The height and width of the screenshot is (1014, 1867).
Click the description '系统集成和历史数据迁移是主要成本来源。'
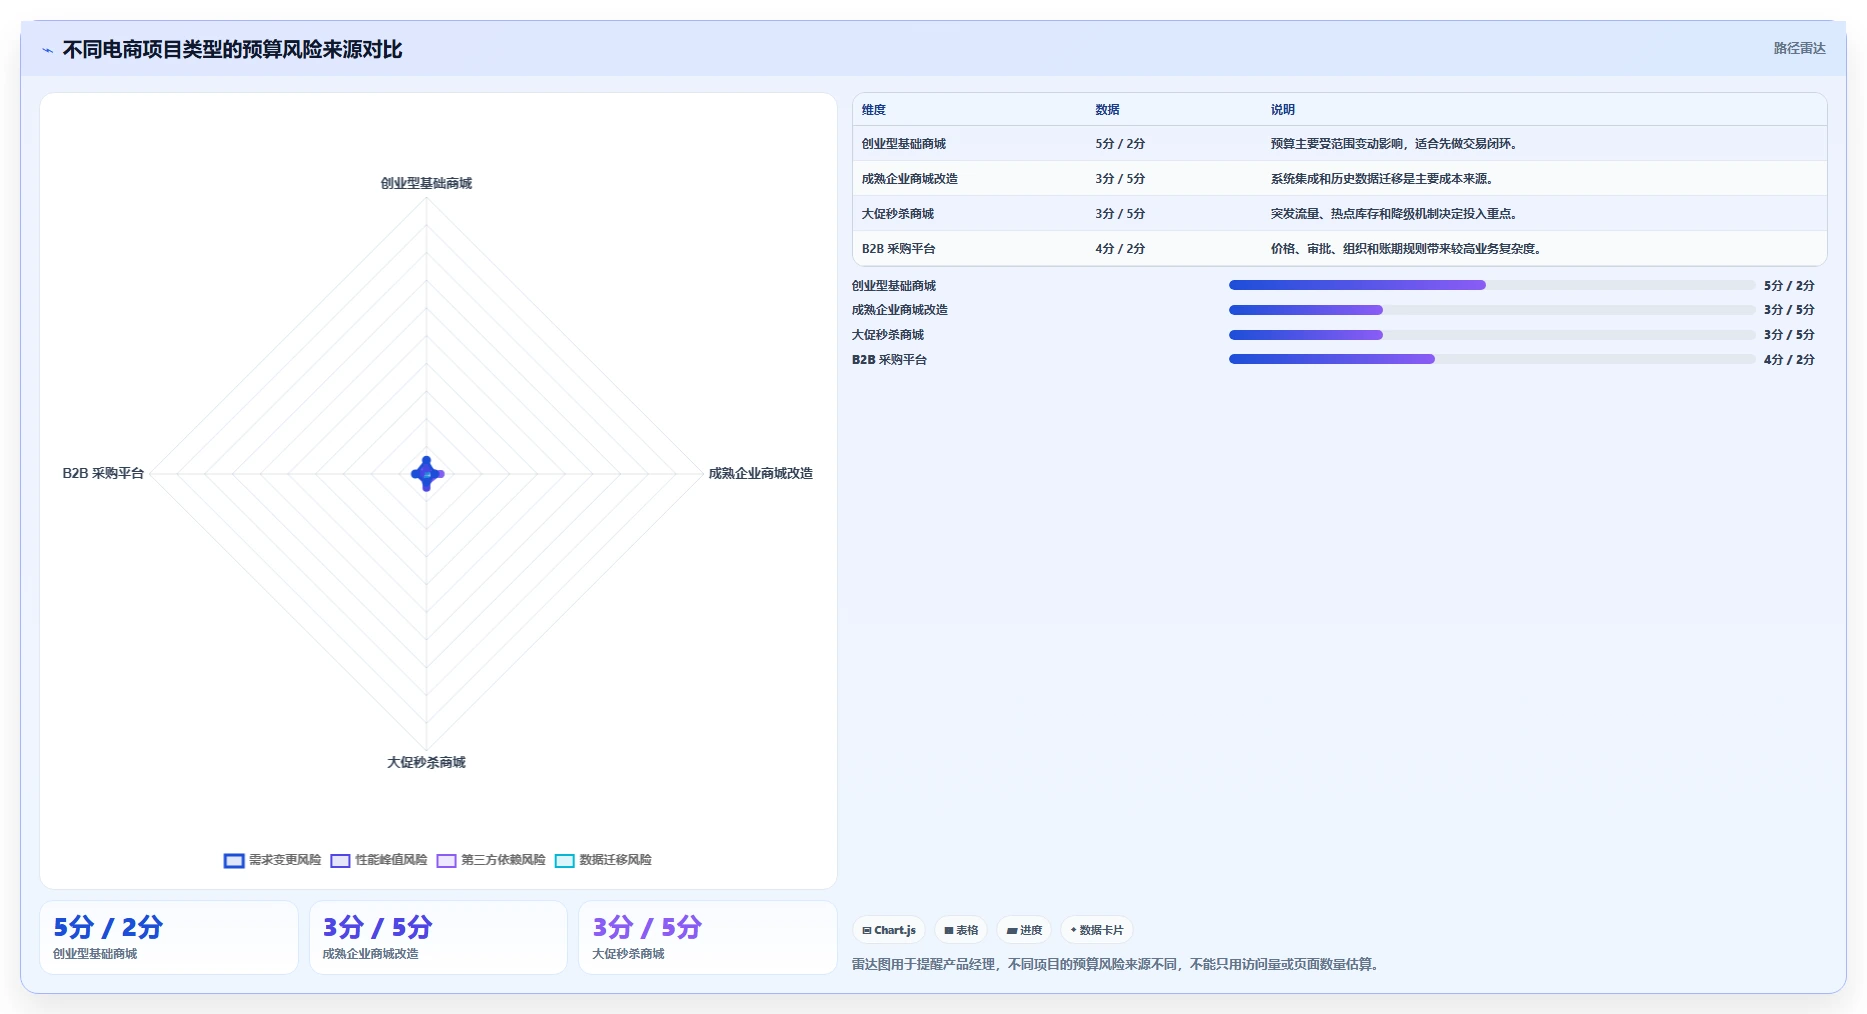pos(1384,179)
